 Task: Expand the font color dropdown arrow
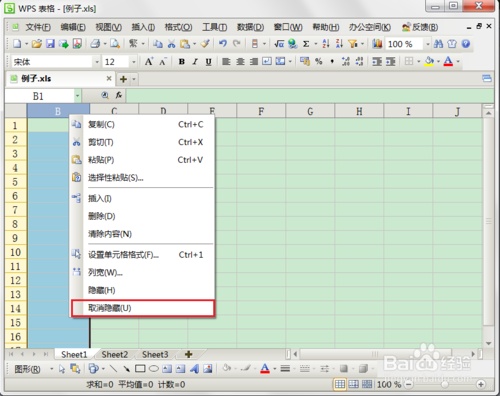point(458,61)
